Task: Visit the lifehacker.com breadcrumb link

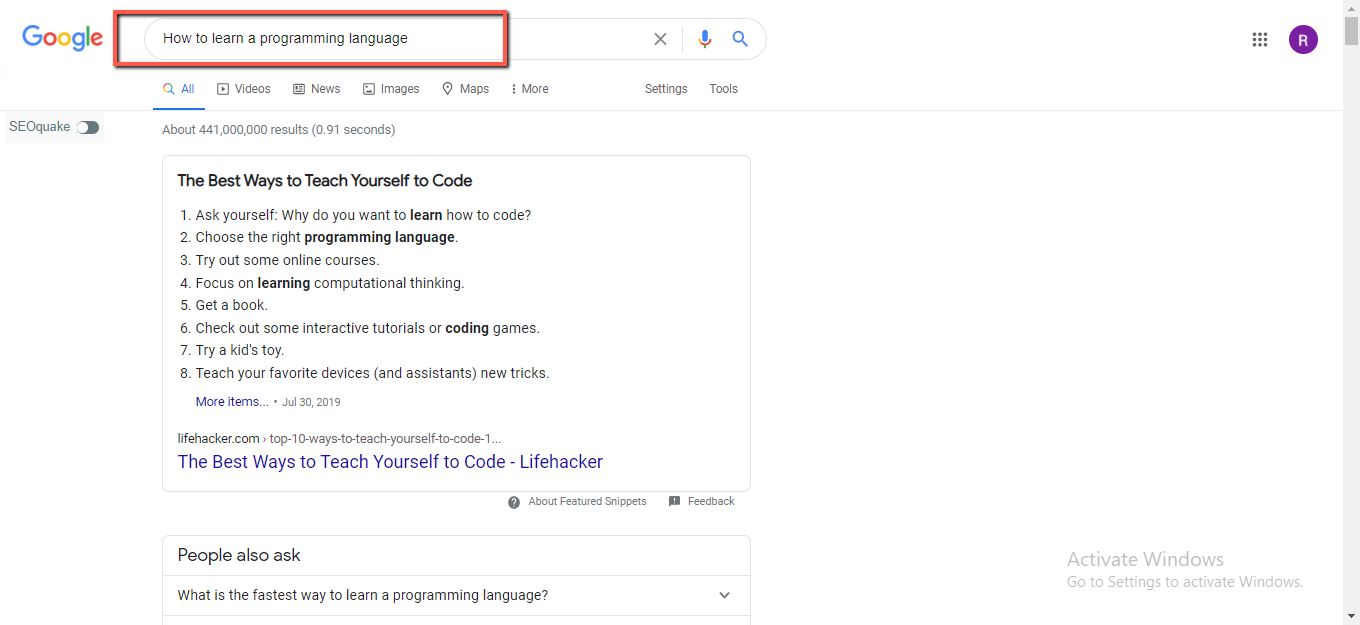Action: tap(218, 438)
